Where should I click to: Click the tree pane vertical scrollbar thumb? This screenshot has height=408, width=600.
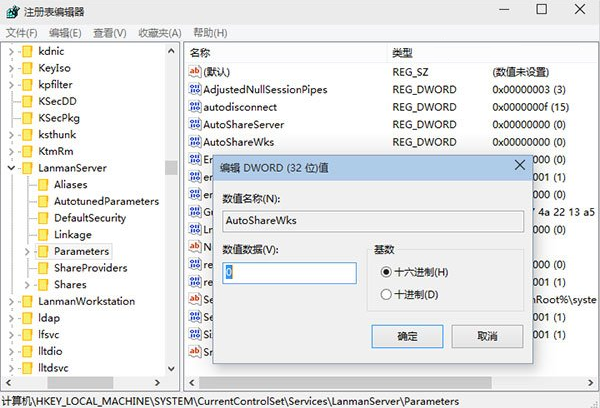[x=171, y=168]
